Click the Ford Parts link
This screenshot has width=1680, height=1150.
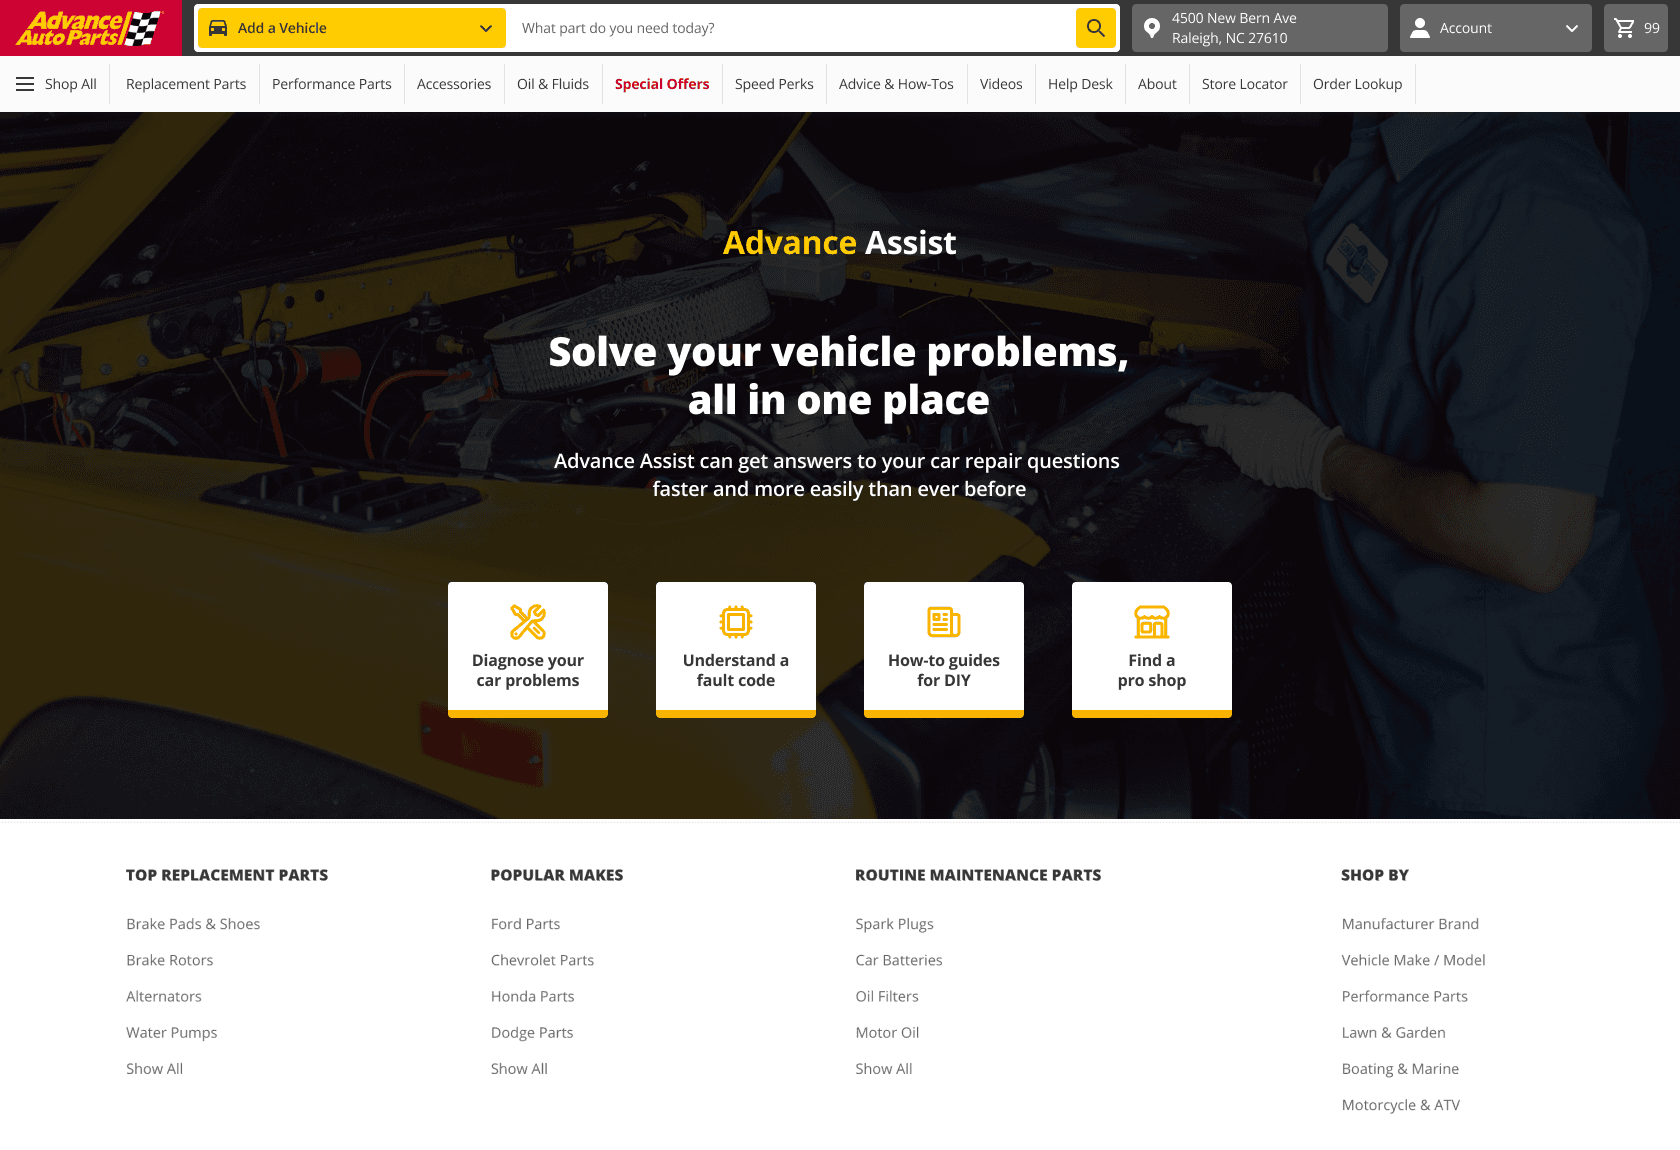click(x=526, y=924)
